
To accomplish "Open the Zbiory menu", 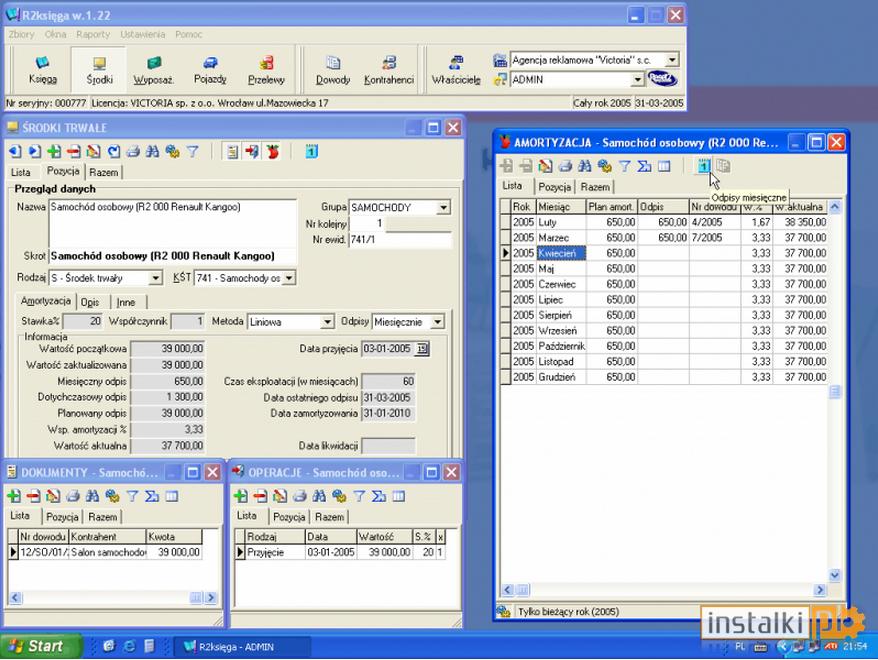I will [21, 34].
